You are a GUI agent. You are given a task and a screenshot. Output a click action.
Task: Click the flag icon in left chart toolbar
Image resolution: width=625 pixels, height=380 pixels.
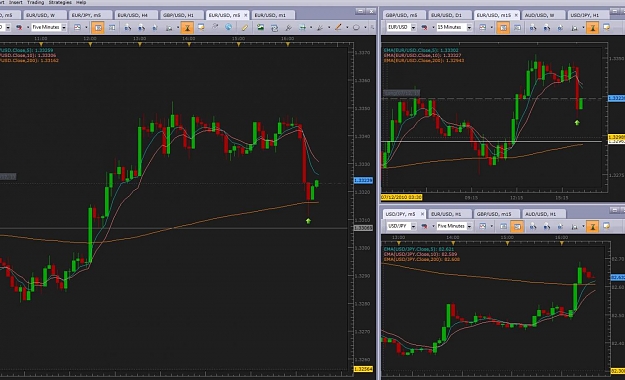pyautogui.click(x=19, y=27)
